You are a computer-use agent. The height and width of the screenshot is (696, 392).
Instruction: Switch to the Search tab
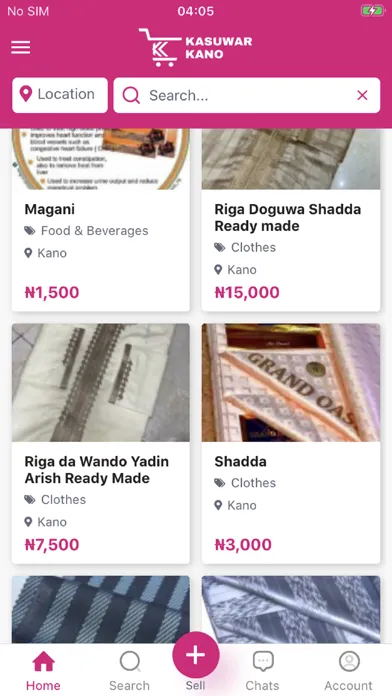coord(130,670)
